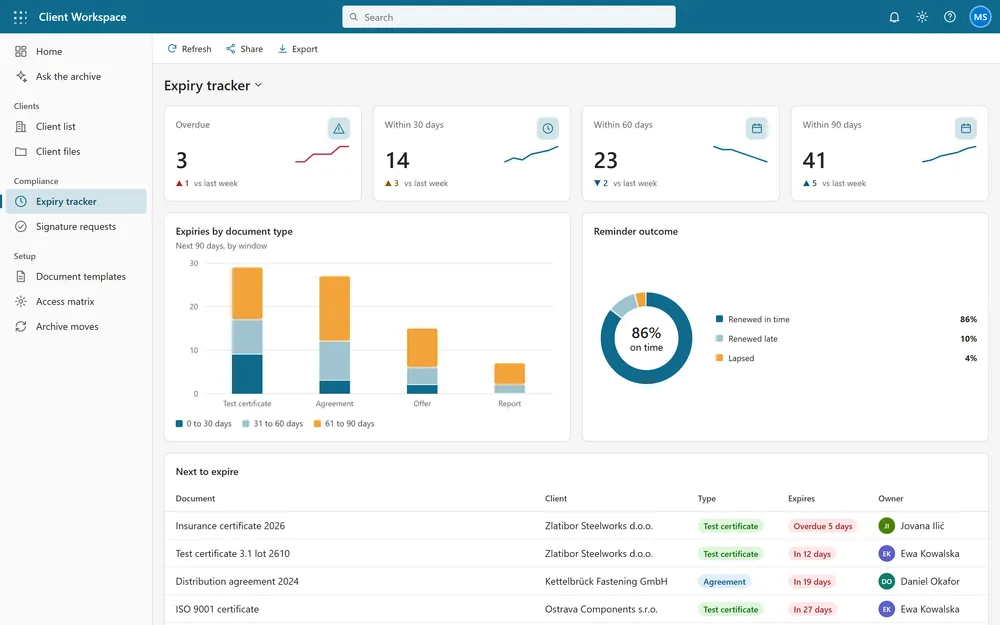The width and height of the screenshot is (1000, 625).
Task: Click owner Daniel Okafor
Action: pyautogui.click(x=919, y=582)
